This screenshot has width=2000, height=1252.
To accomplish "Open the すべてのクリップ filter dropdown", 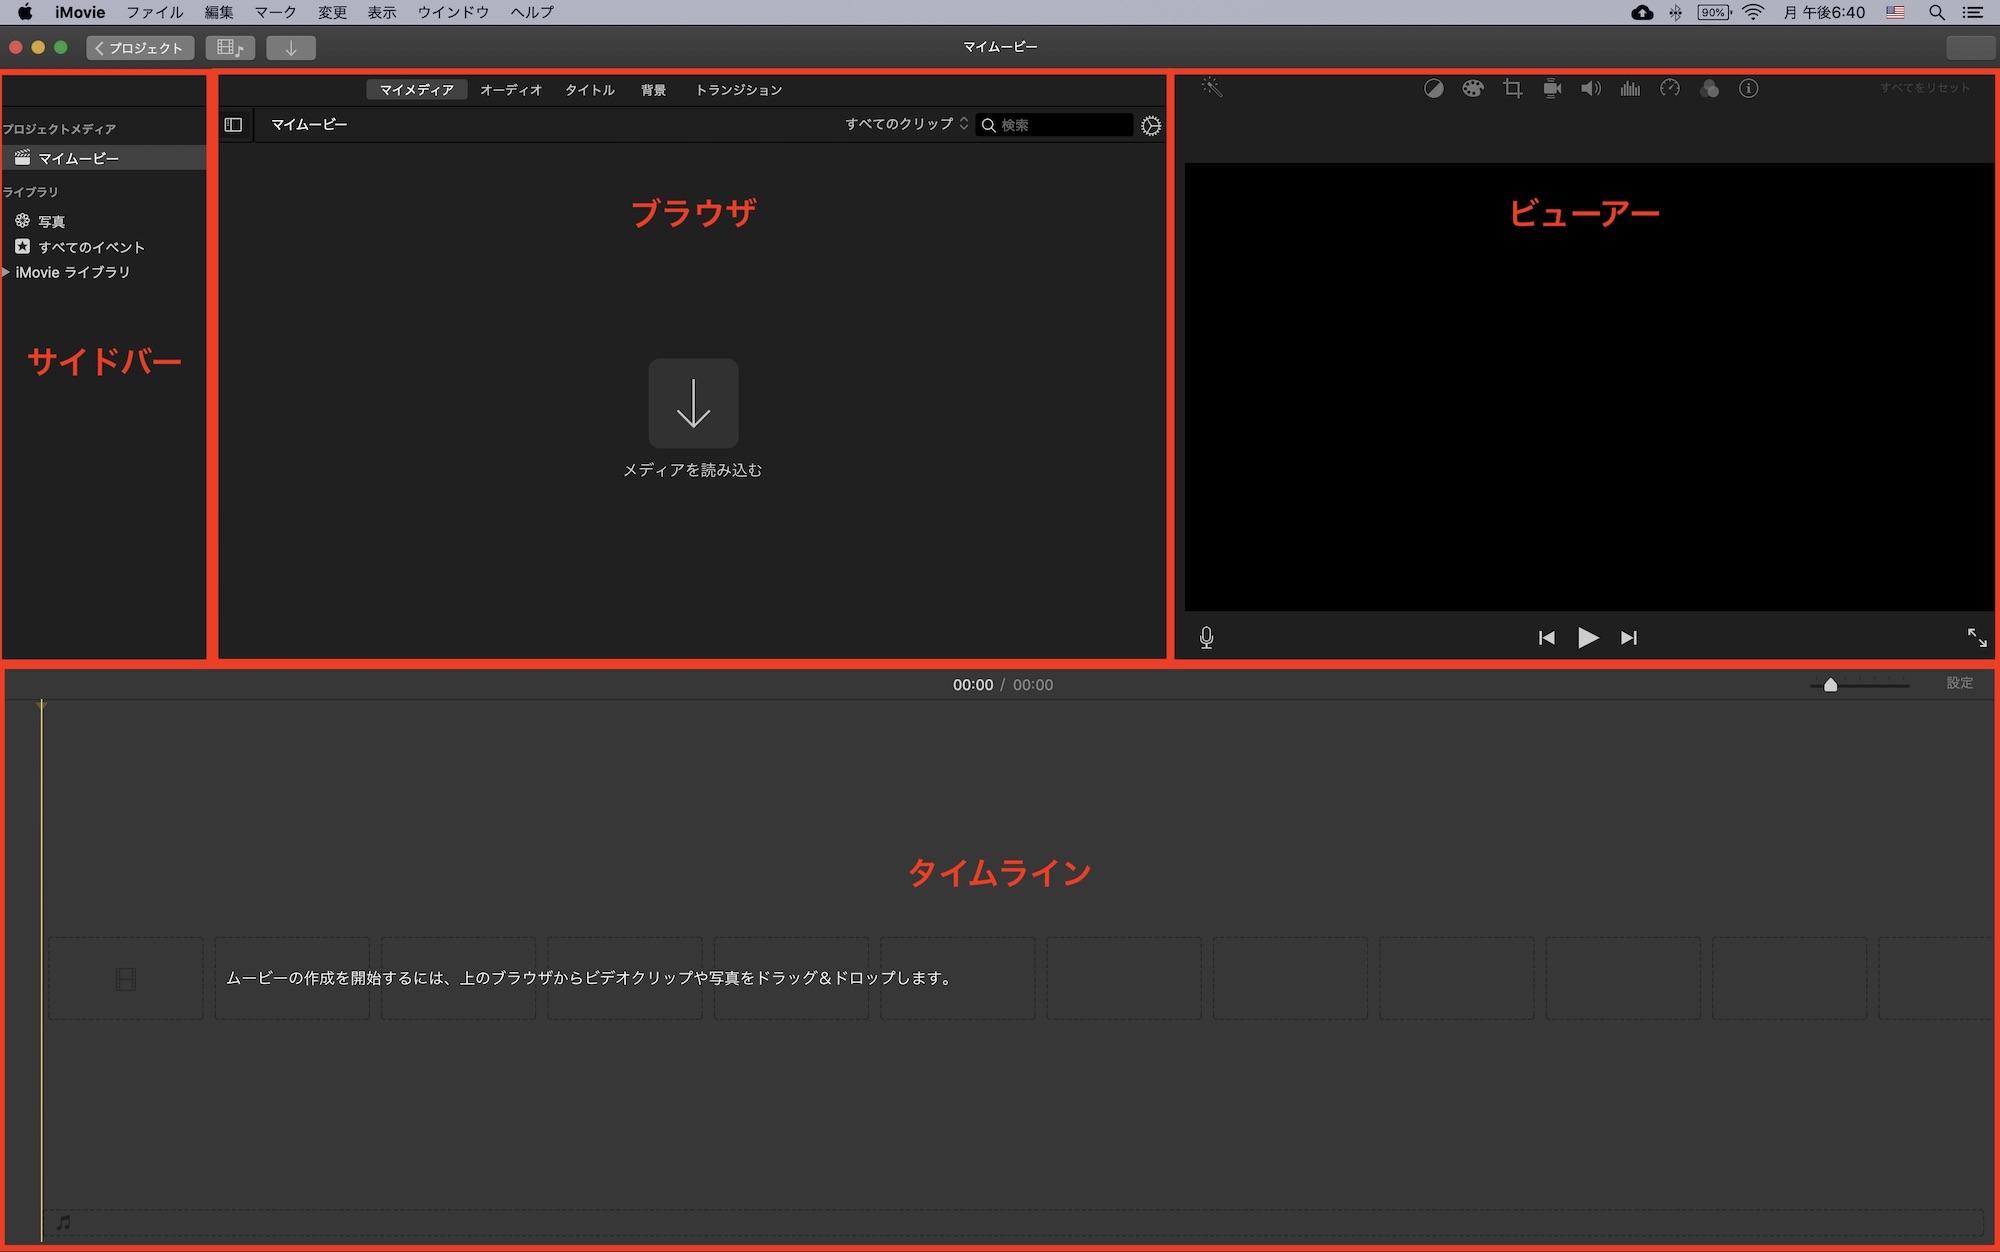I will 906,124.
